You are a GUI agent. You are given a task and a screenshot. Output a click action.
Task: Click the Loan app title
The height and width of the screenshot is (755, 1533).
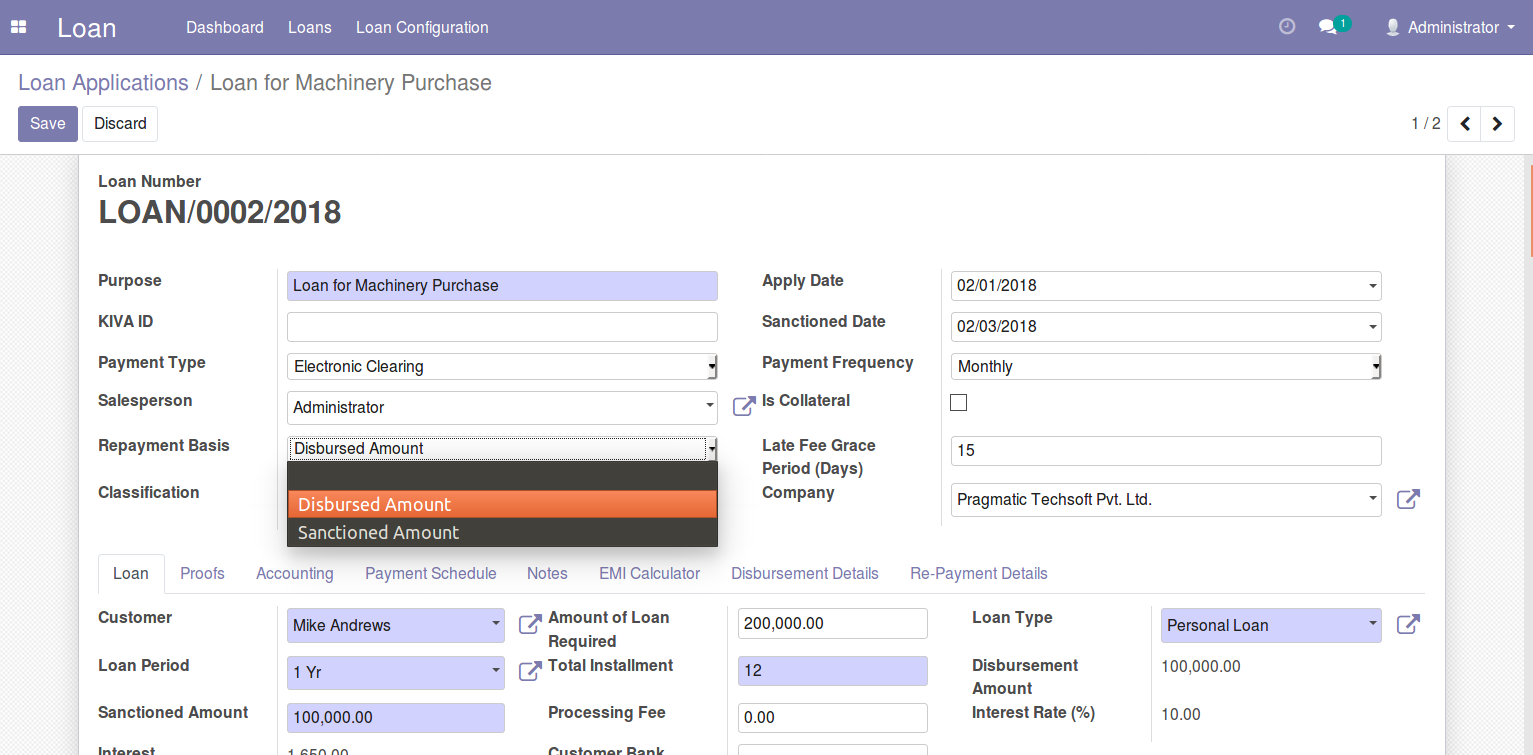point(87,28)
